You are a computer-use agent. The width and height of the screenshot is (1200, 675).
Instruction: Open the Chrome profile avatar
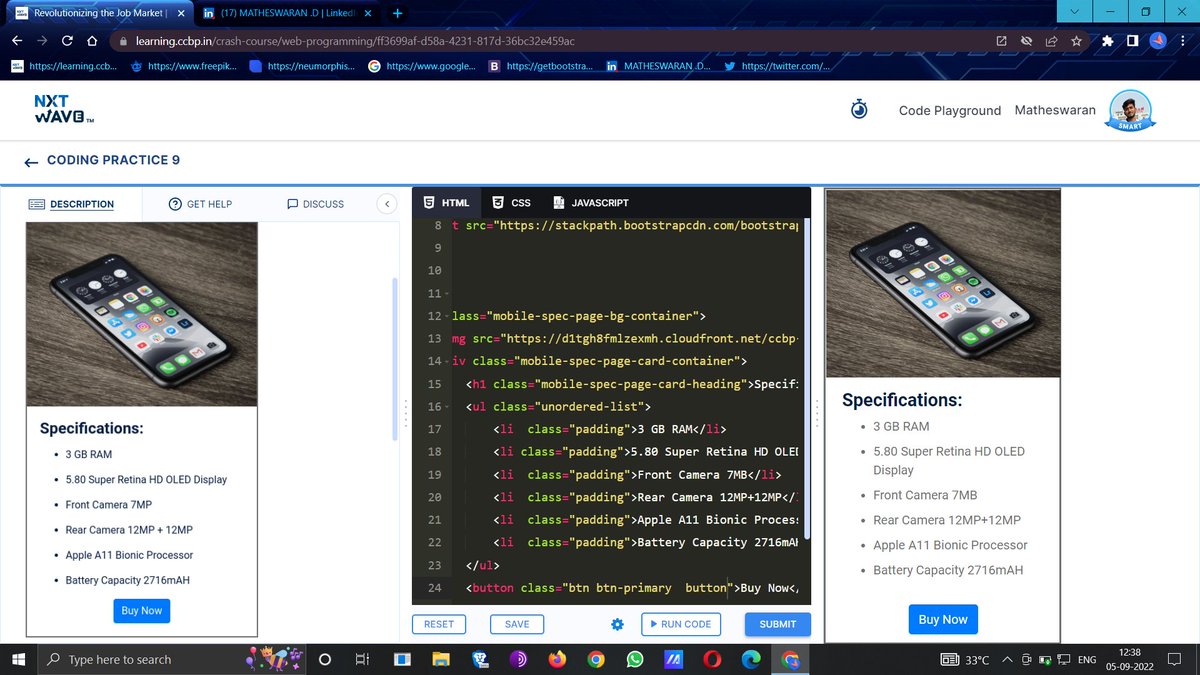coord(1157,42)
